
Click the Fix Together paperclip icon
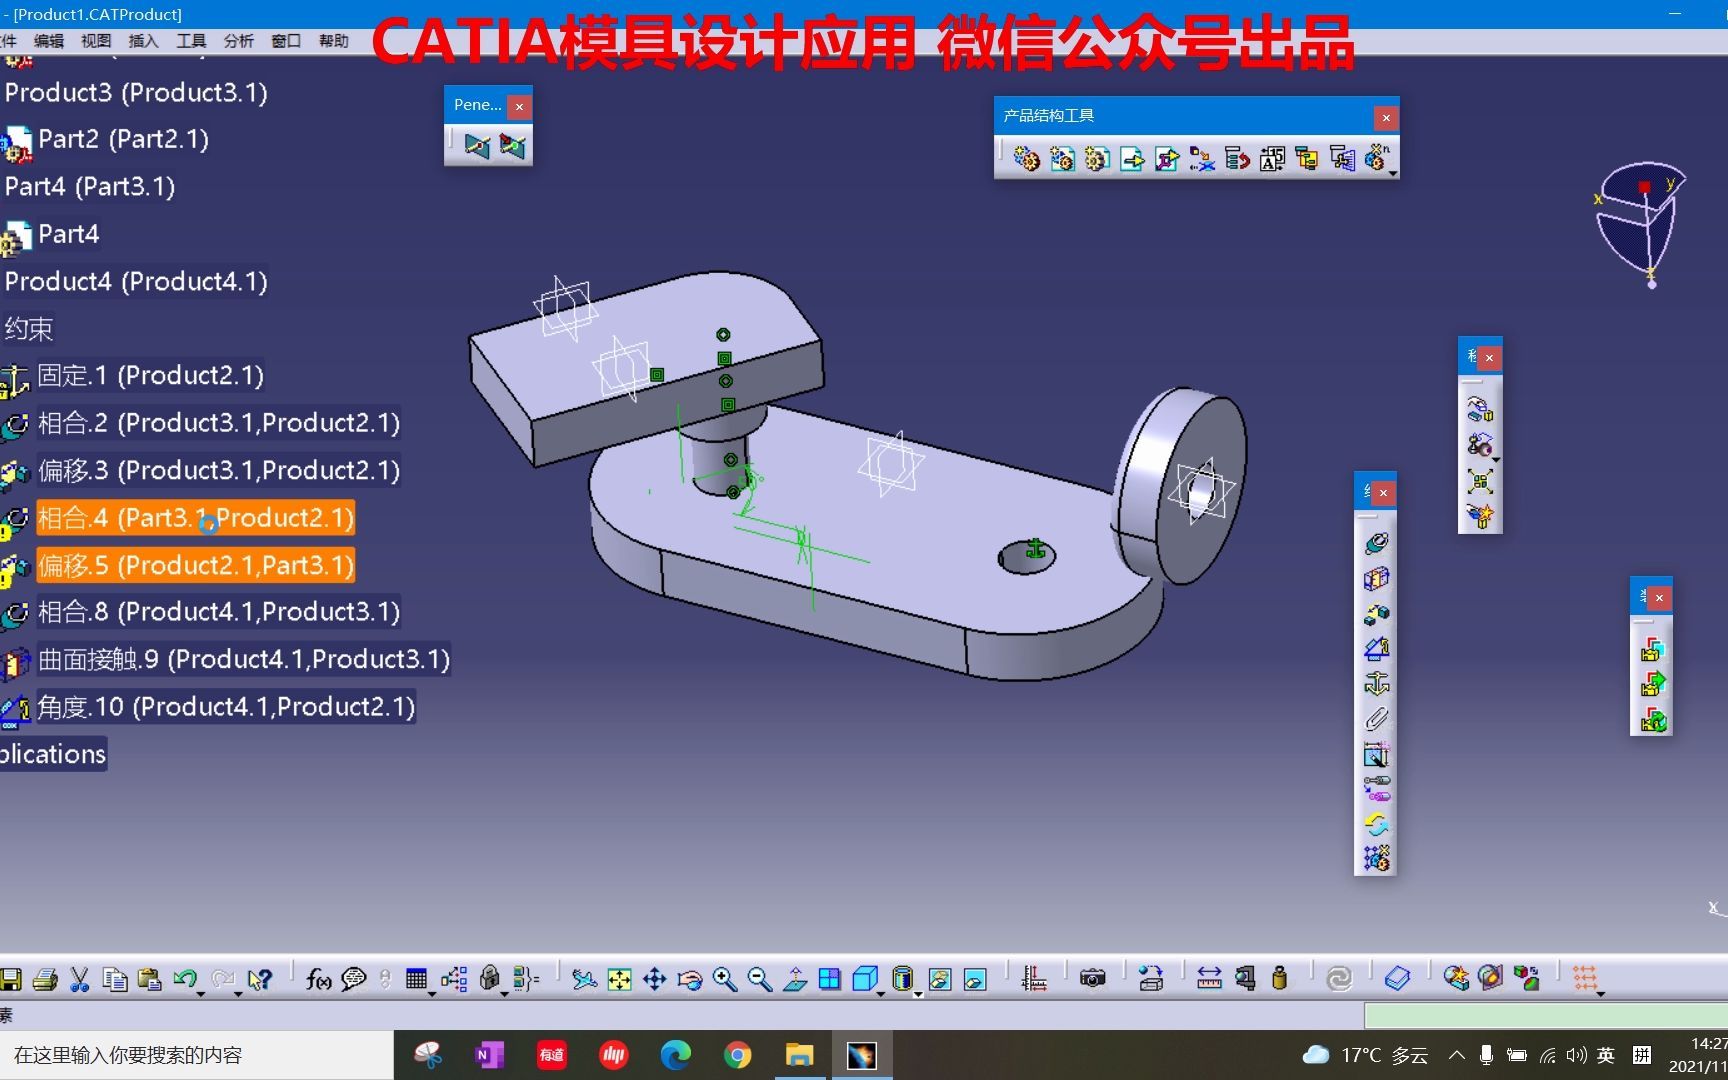1376,719
